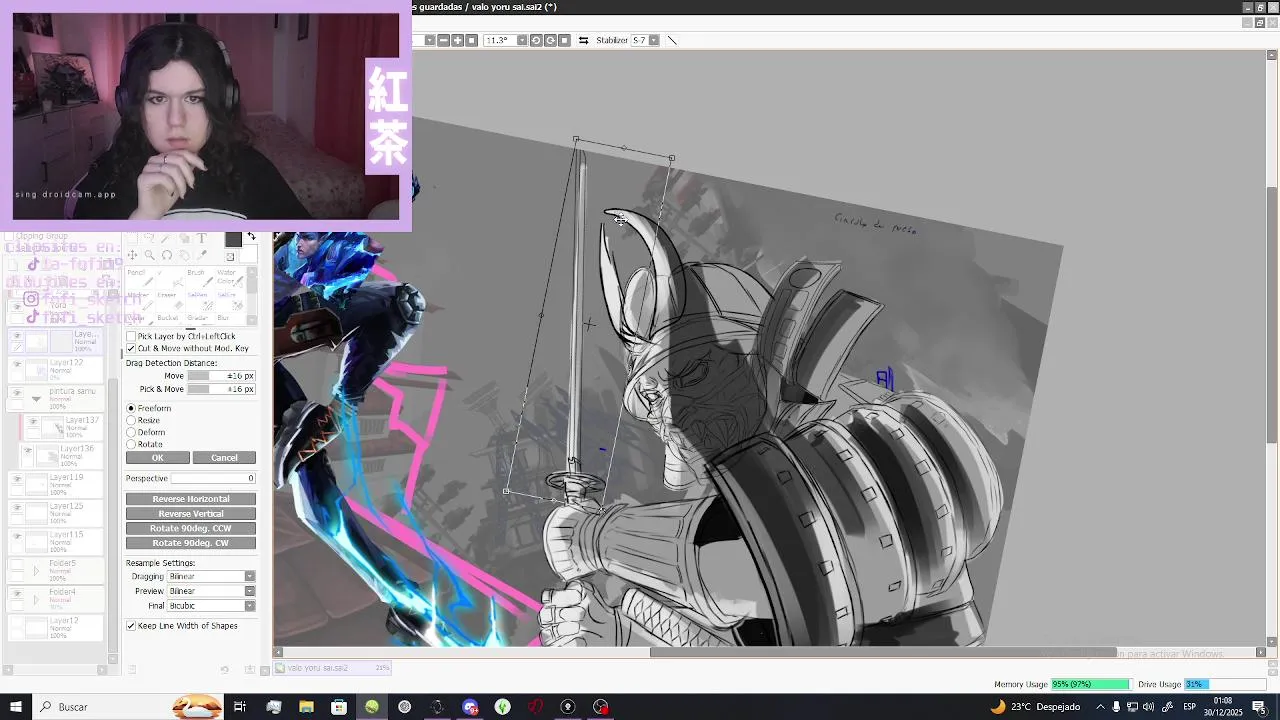Hide Layer122 with its eye icon
Image resolution: width=1280 pixels, height=720 pixels.
[16, 365]
